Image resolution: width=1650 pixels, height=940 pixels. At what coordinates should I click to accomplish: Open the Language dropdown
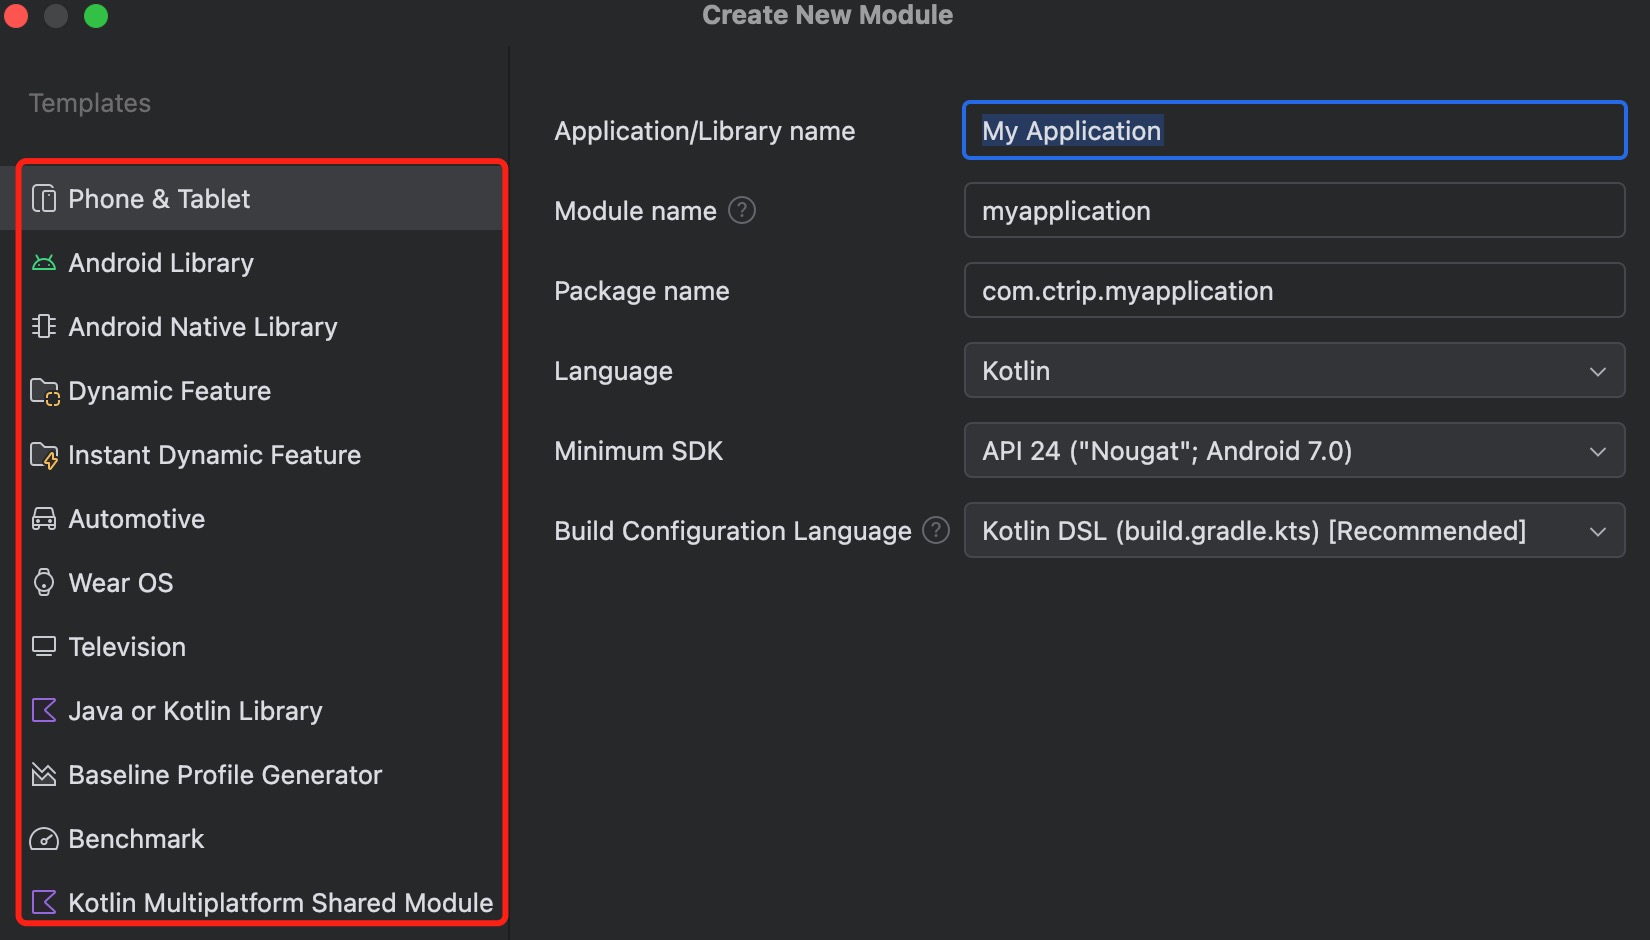coord(1294,371)
